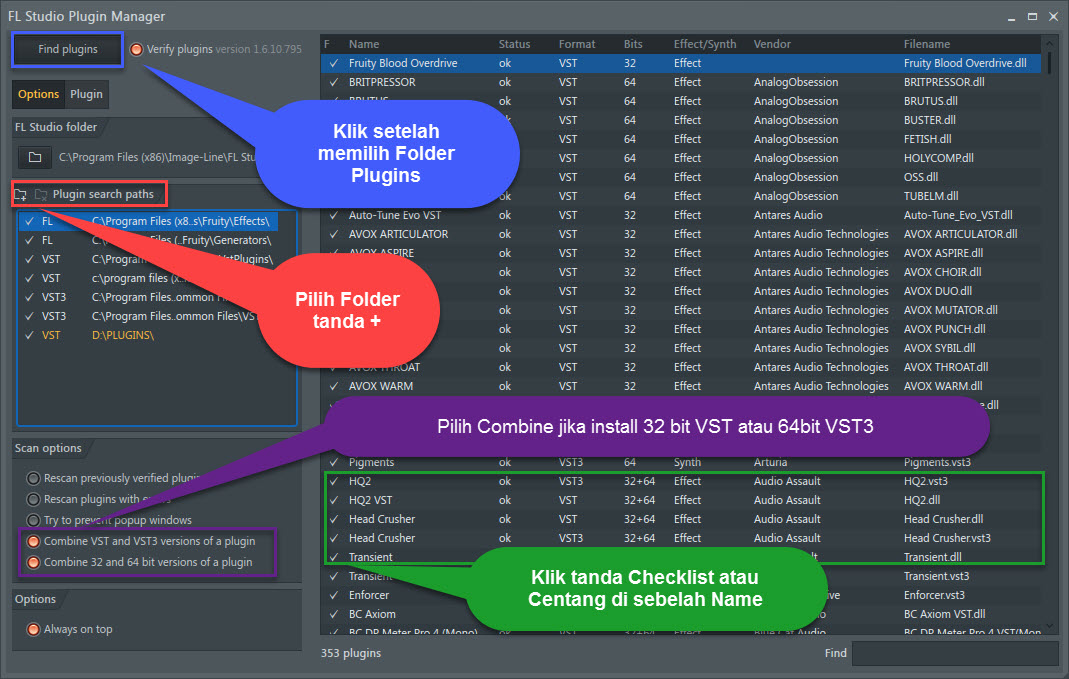Viewport: 1069px width, 679px height.
Task: Uncheck the Fruity\Generators search path checkmark
Action: coord(29,240)
